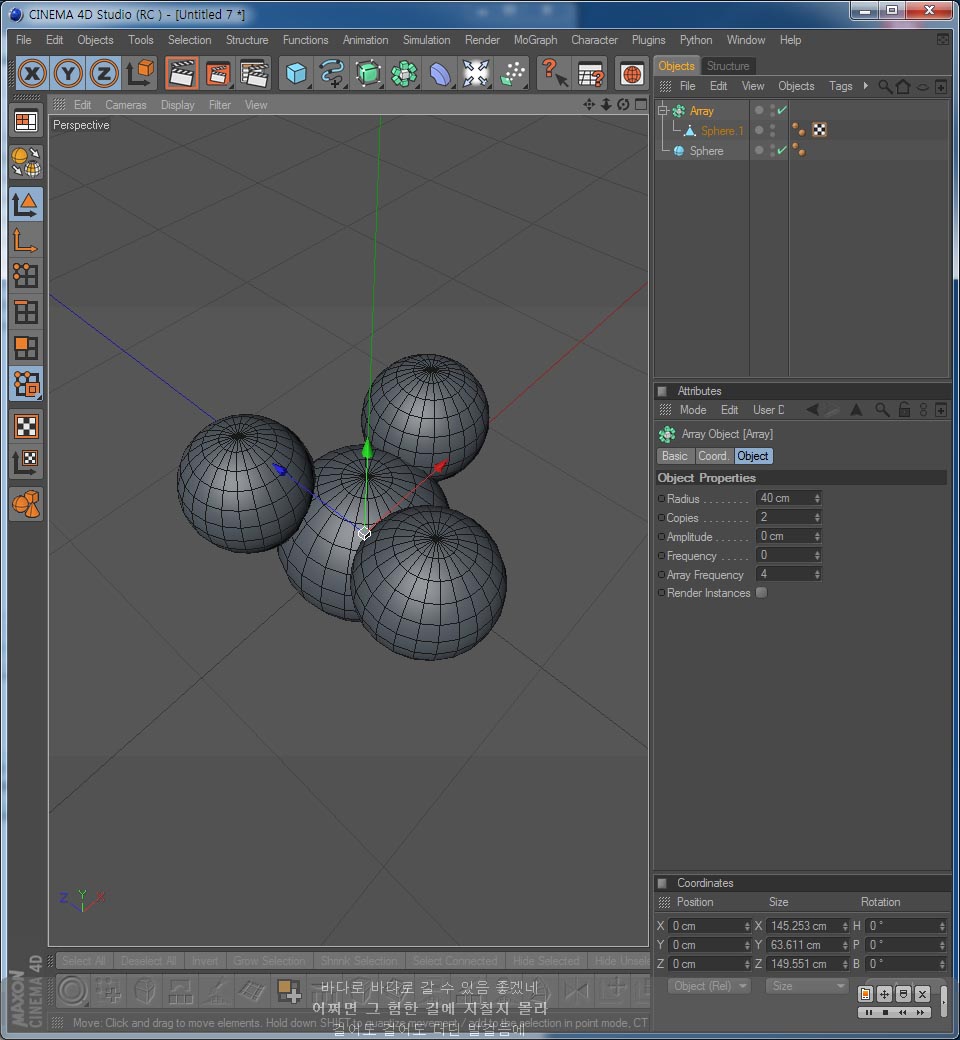Select the Model tool in left sidebar
Viewport: 960px width, 1040px height.
pyautogui.click(x=26, y=204)
